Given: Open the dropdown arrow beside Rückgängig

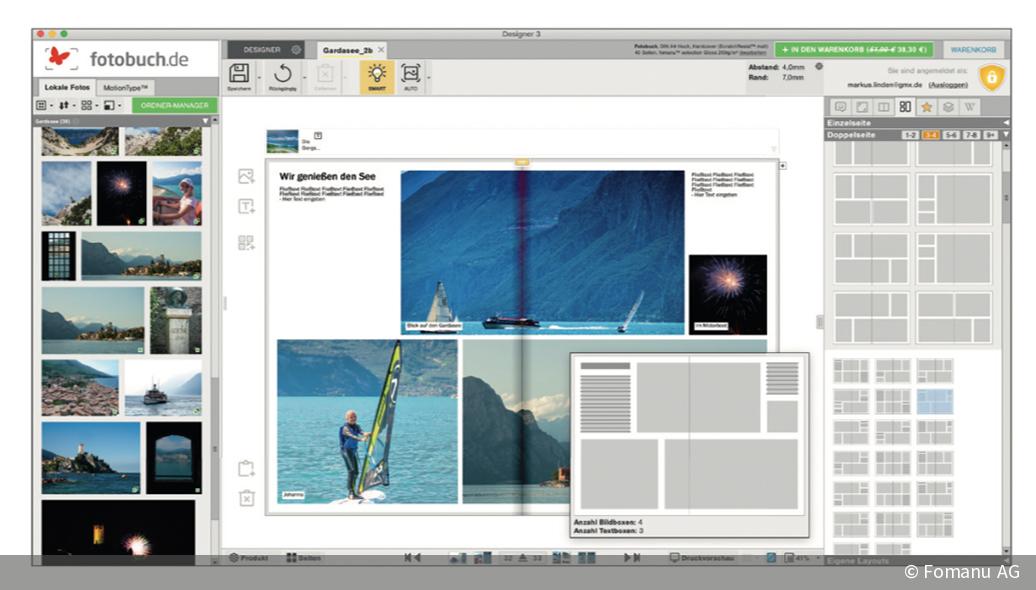Looking at the screenshot, I should click(x=304, y=77).
